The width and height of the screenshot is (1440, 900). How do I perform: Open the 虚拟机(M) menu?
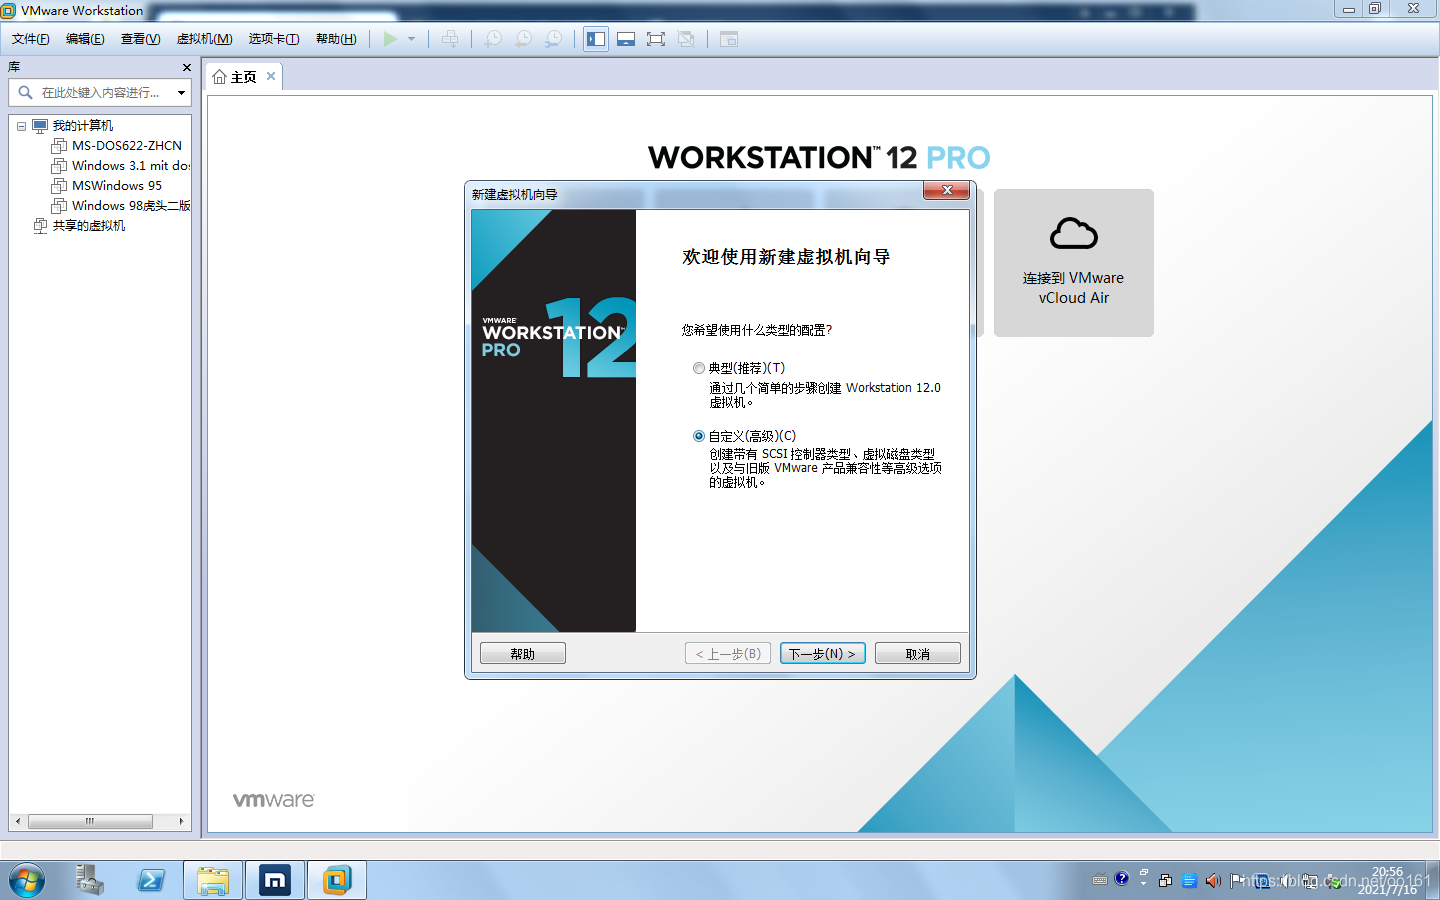coord(204,39)
